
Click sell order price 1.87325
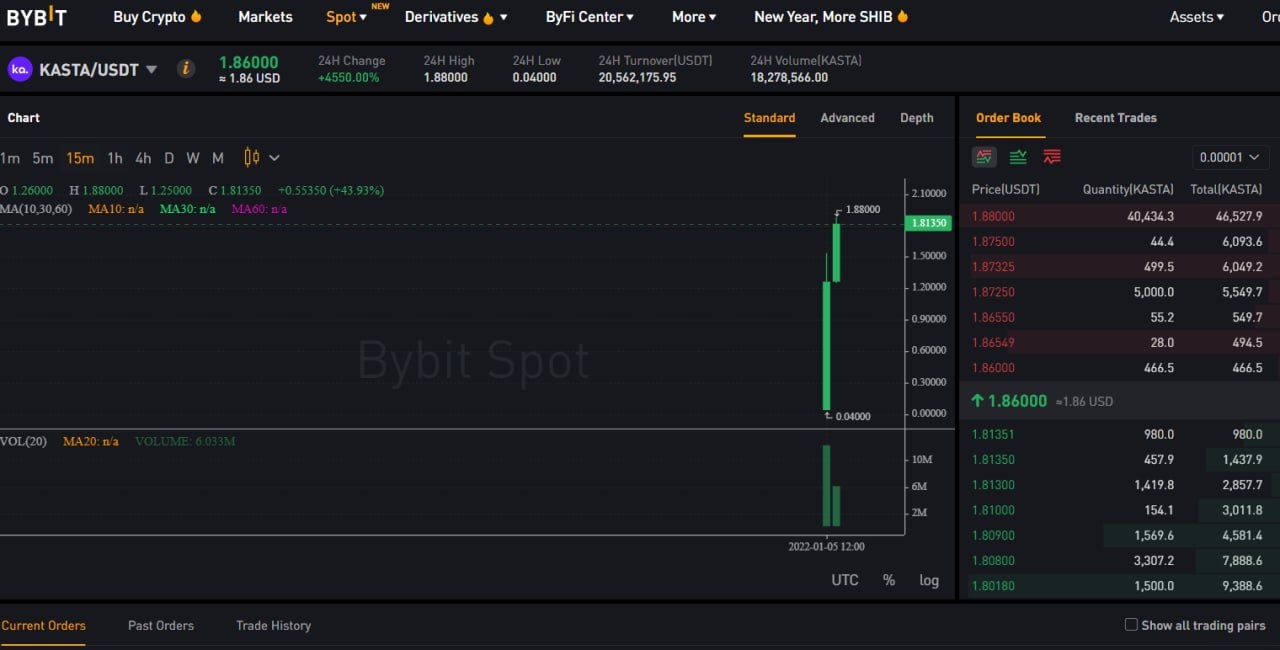tap(993, 267)
